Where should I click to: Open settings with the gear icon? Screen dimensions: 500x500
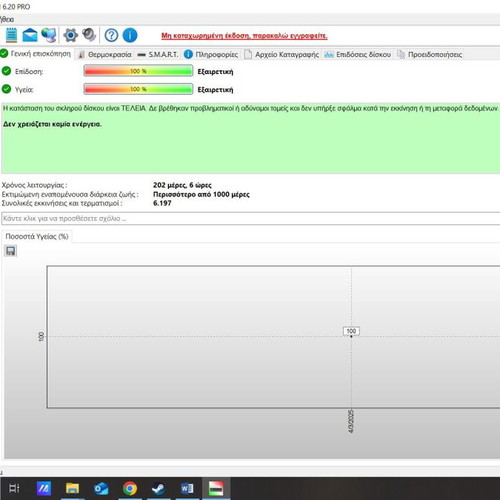point(70,35)
